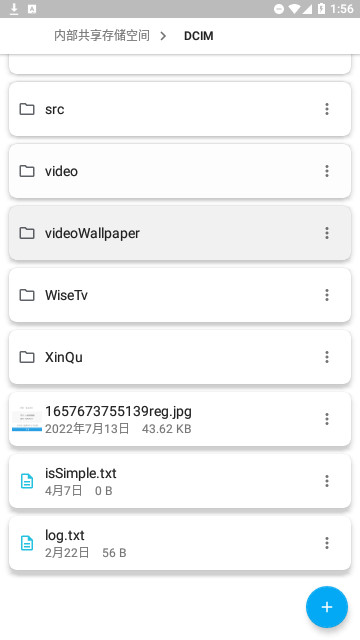This screenshot has height=640, width=360.
Task: Open more options for log.txt
Action: 327,543
